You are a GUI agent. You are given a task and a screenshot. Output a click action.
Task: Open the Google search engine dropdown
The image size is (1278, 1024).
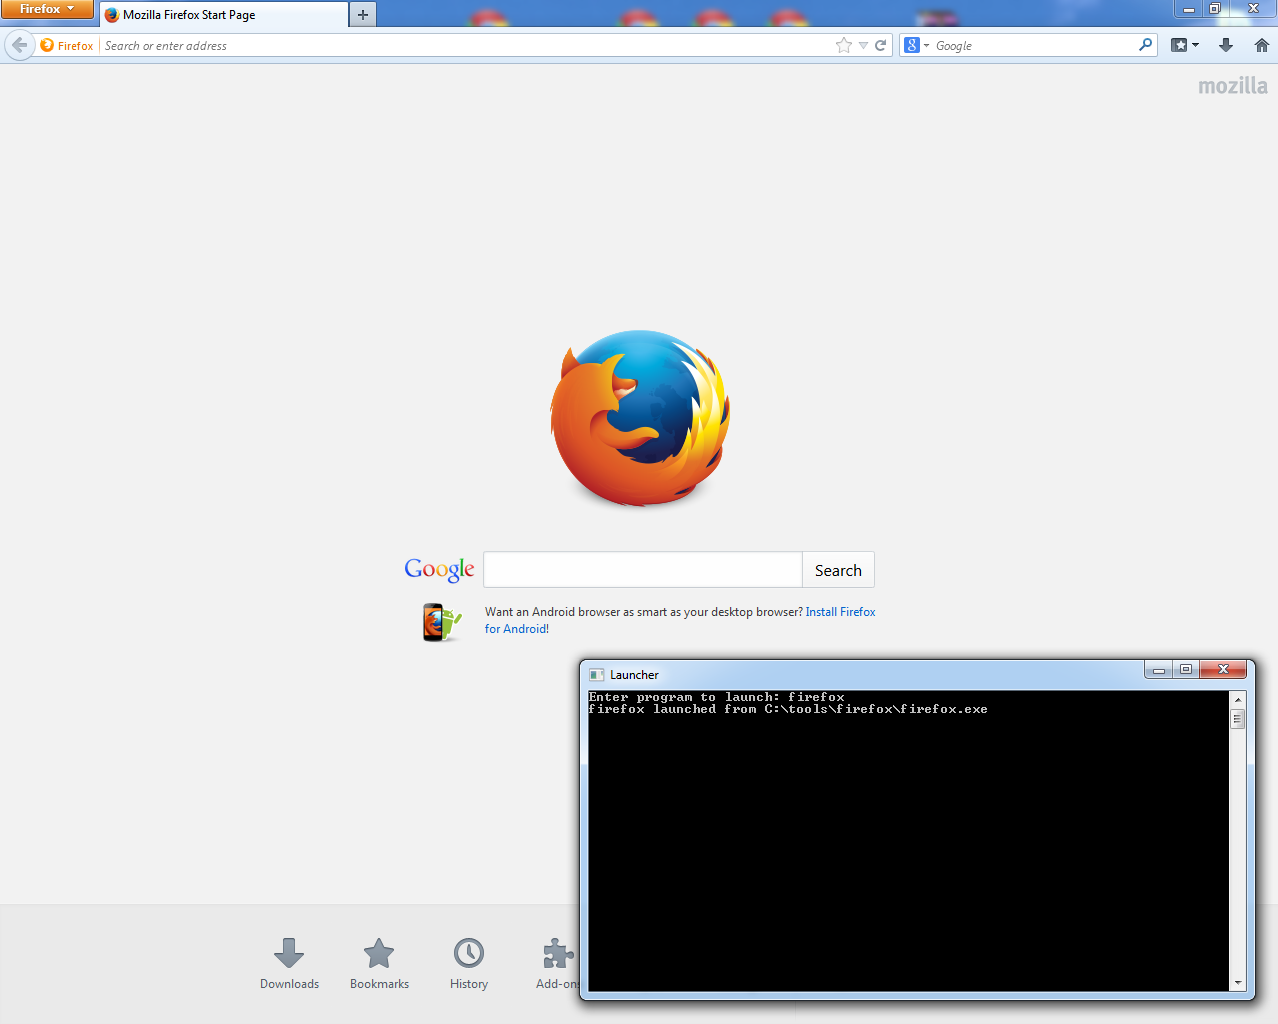(x=918, y=44)
